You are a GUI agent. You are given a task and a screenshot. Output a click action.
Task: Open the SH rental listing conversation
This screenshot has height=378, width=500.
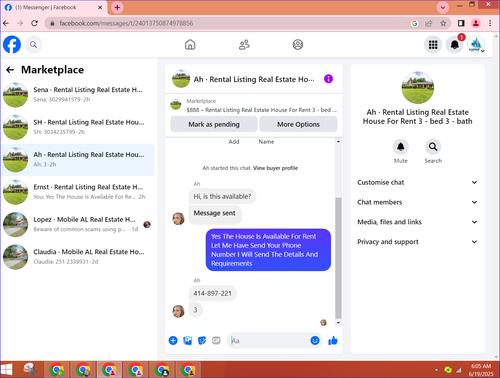pos(78,127)
